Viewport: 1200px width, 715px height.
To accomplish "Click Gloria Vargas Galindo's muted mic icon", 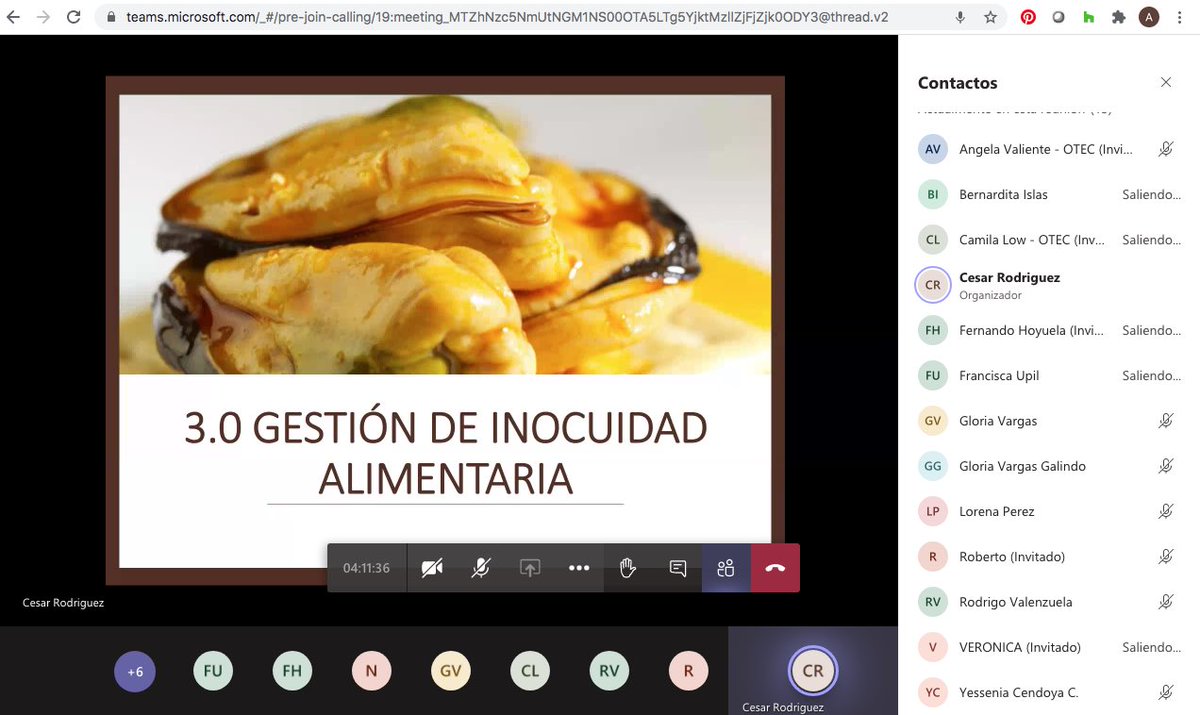I will pyautogui.click(x=1165, y=466).
